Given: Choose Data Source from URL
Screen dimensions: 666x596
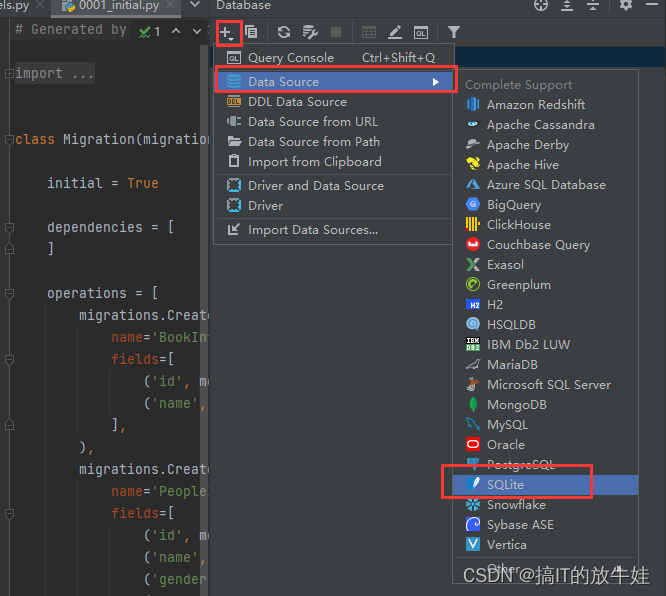Looking at the screenshot, I should pyautogui.click(x=334, y=122).
